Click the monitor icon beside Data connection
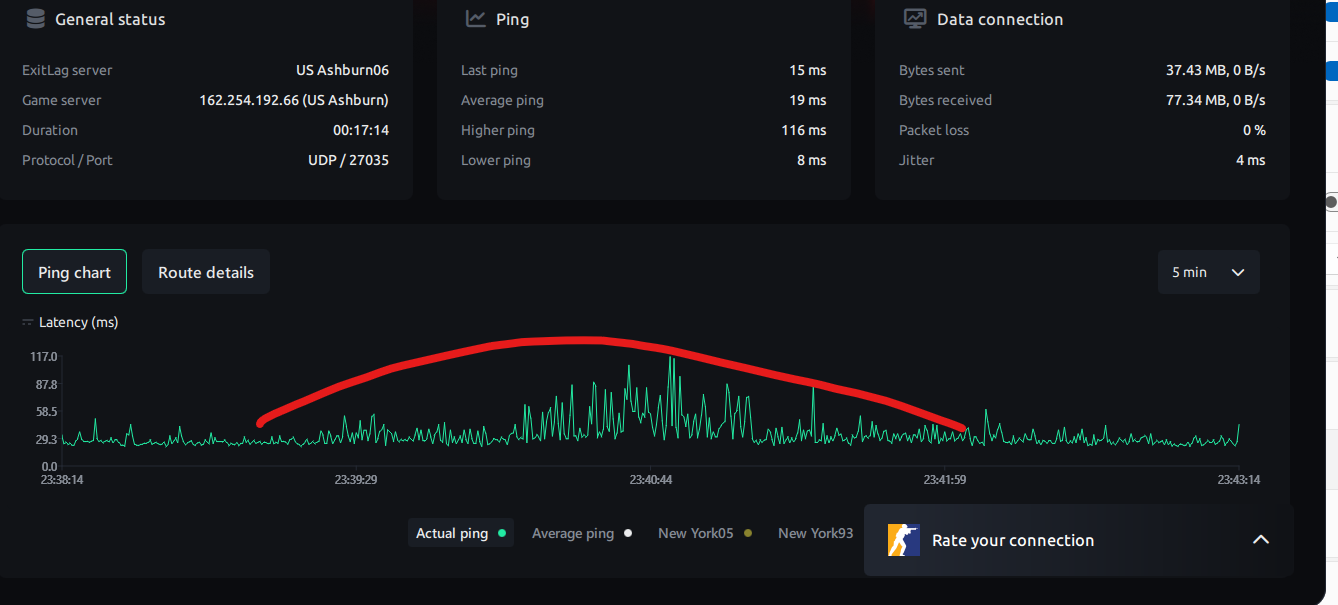 [914, 18]
